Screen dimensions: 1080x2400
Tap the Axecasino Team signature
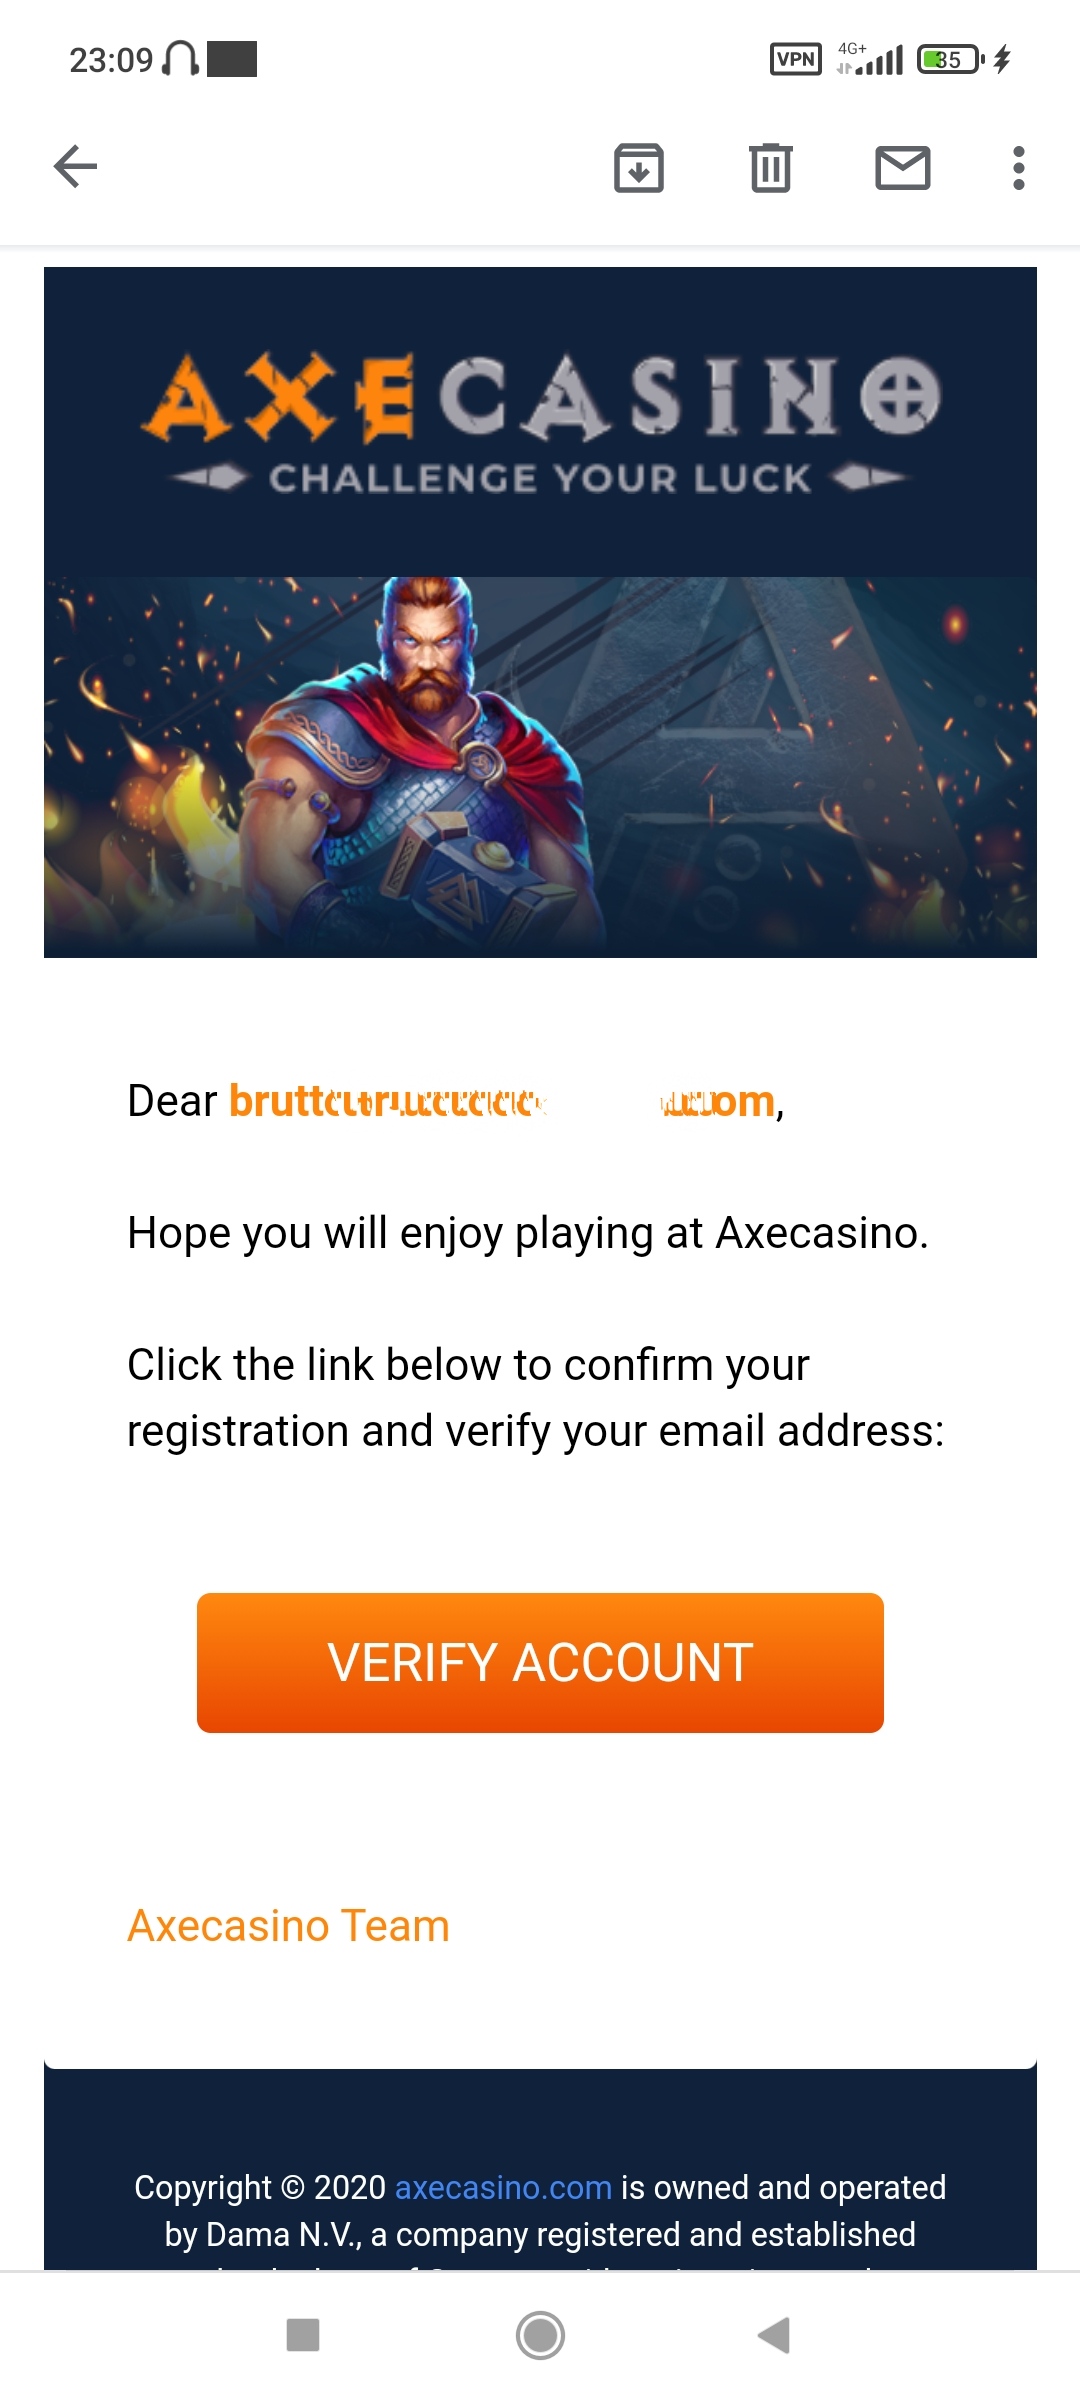pos(288,1925)
